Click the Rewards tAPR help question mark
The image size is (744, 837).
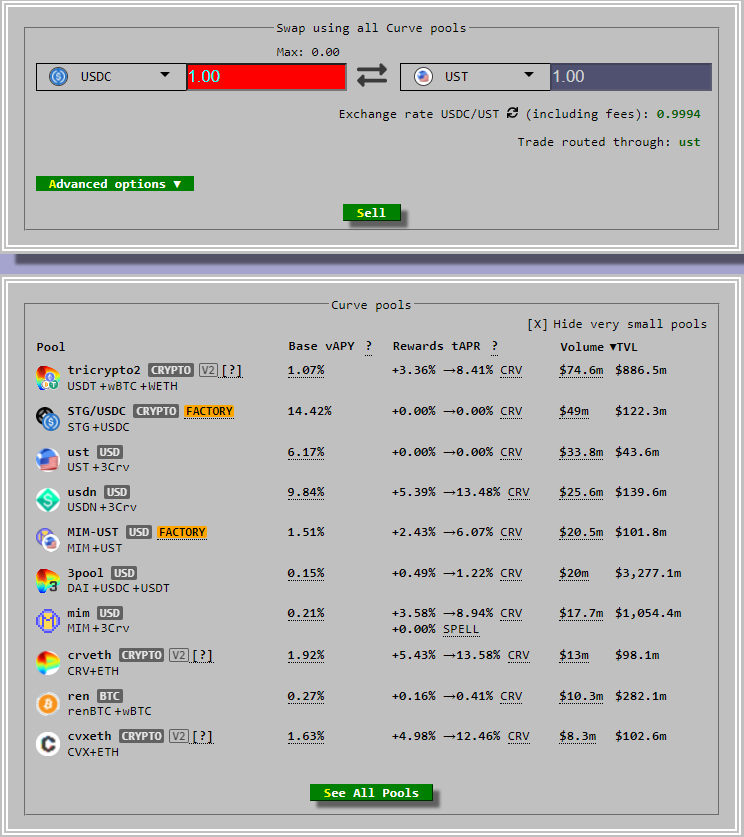tap(495, 347)
